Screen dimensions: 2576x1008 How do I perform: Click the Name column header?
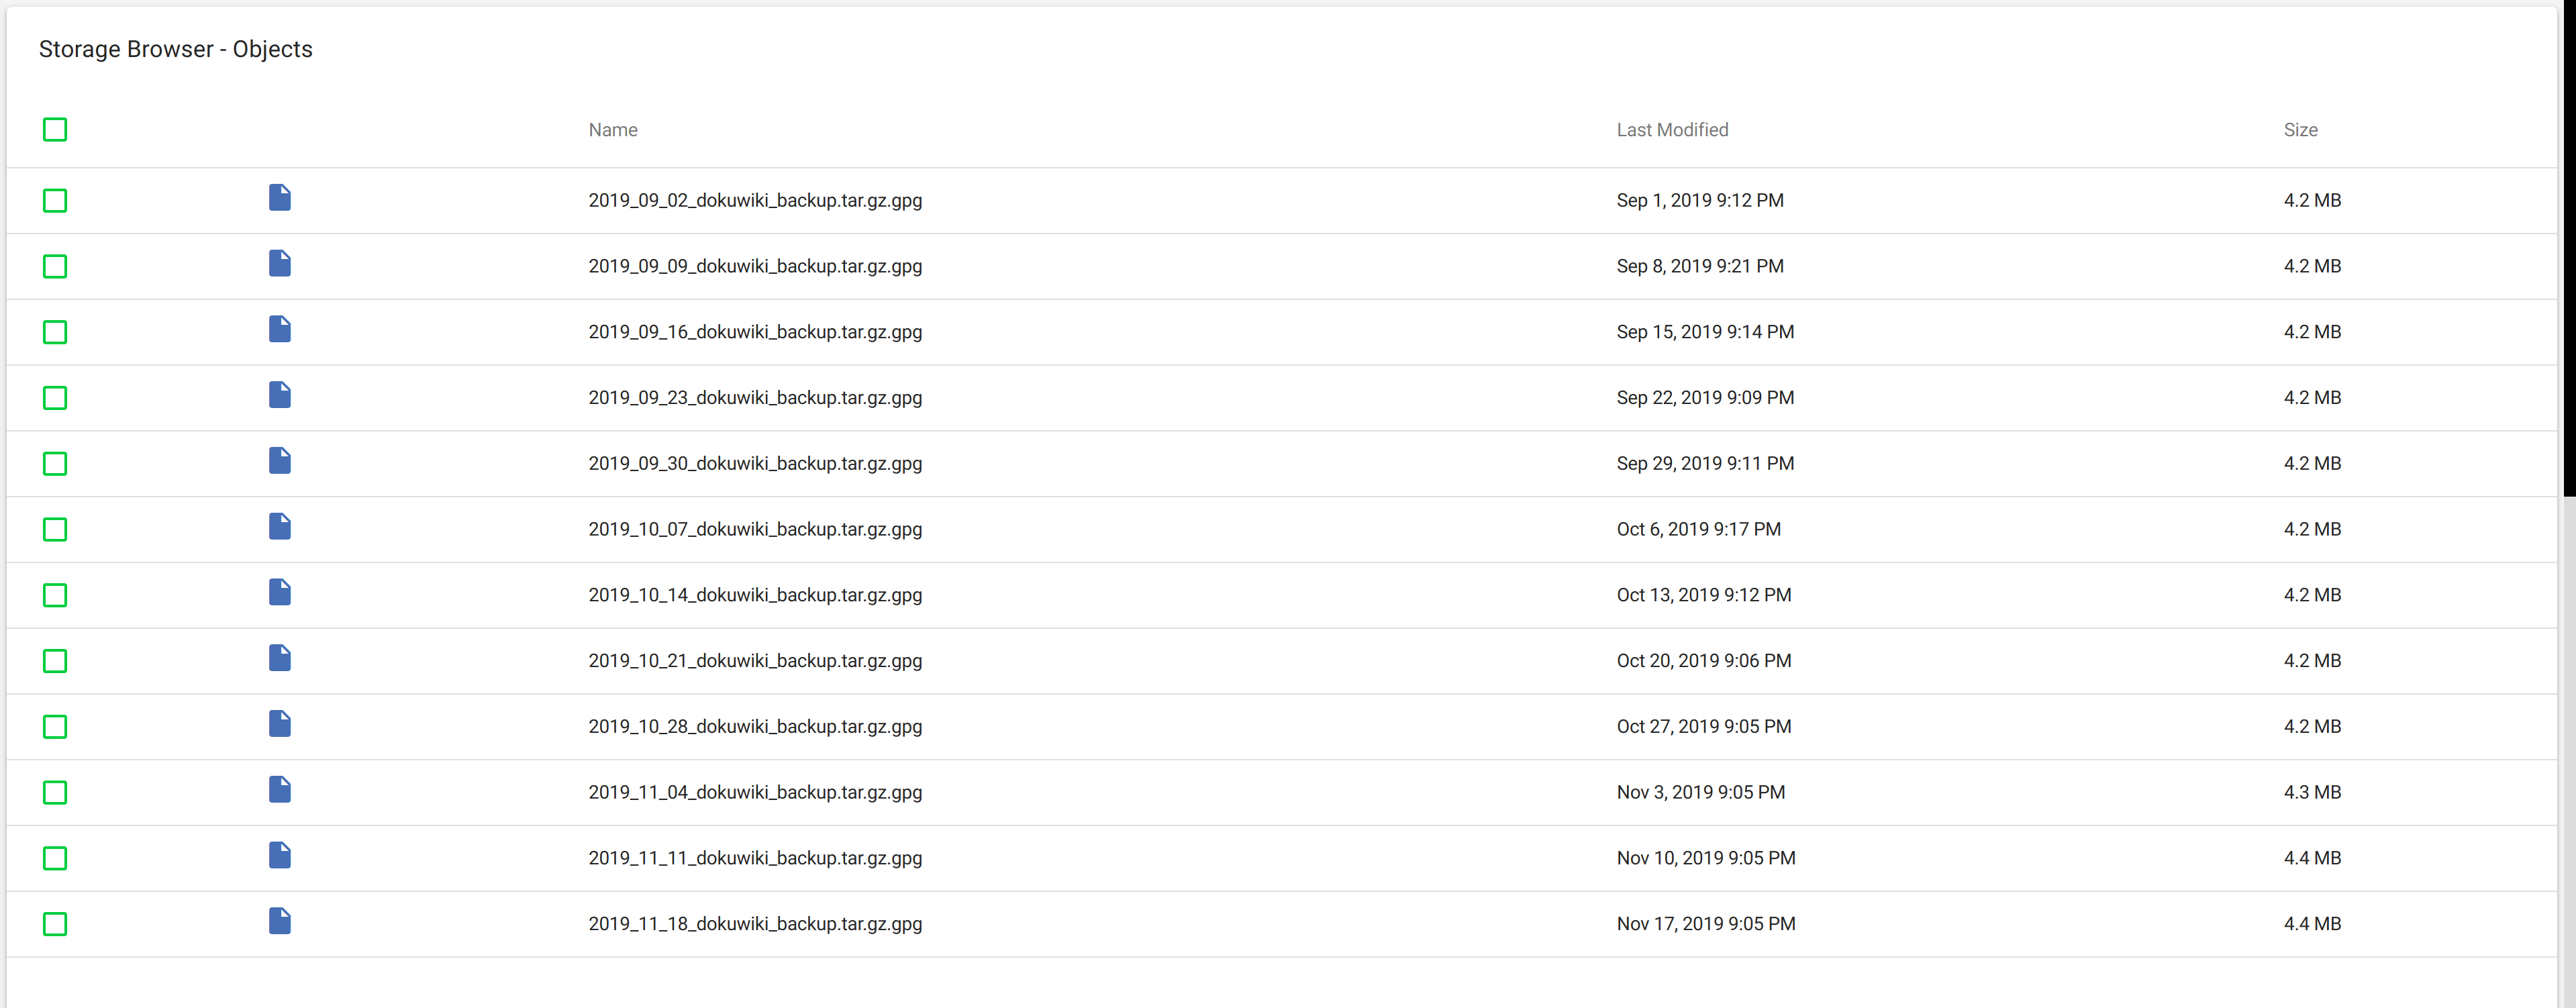pos(613,130)
